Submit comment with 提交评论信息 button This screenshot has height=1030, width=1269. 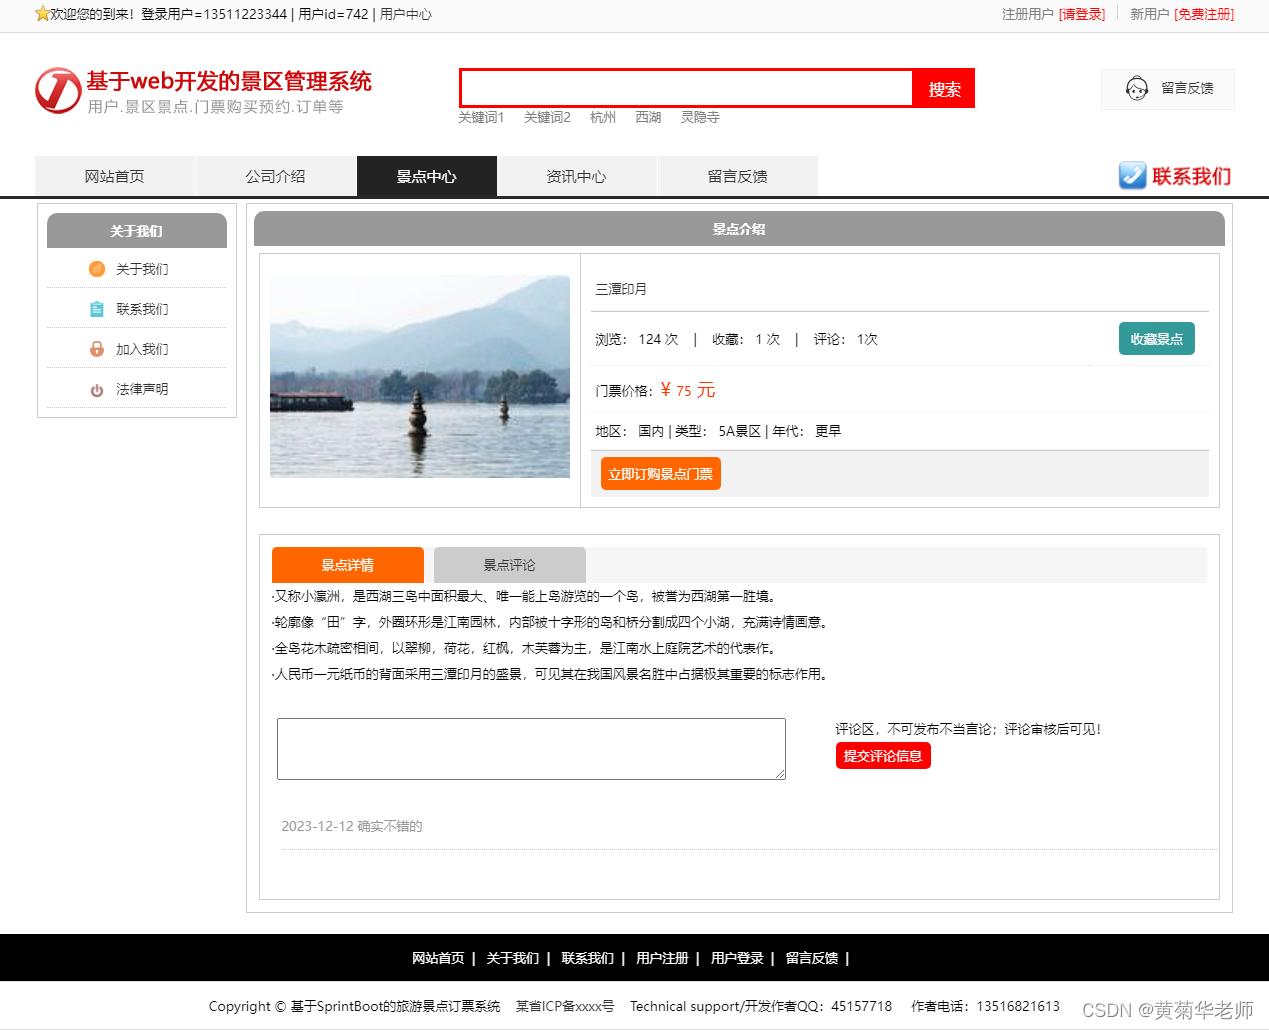coord(883,756)
